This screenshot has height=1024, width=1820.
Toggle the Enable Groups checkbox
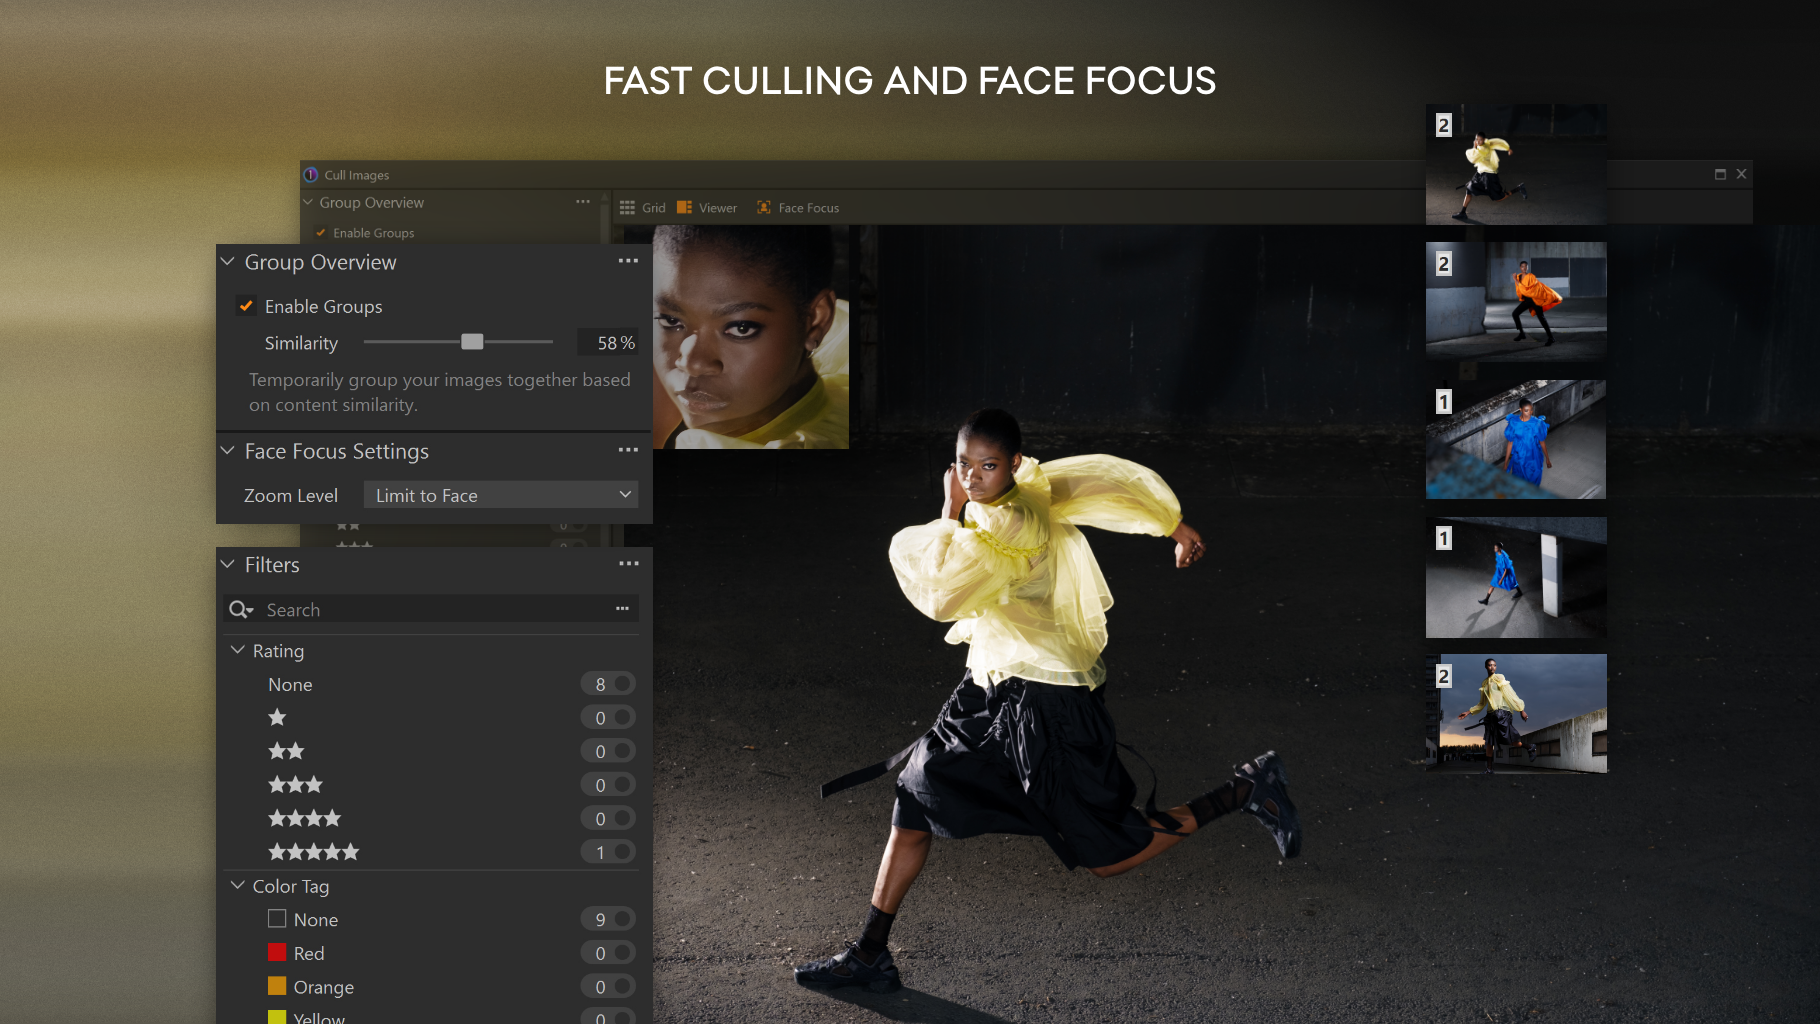[x=246, y=306]
